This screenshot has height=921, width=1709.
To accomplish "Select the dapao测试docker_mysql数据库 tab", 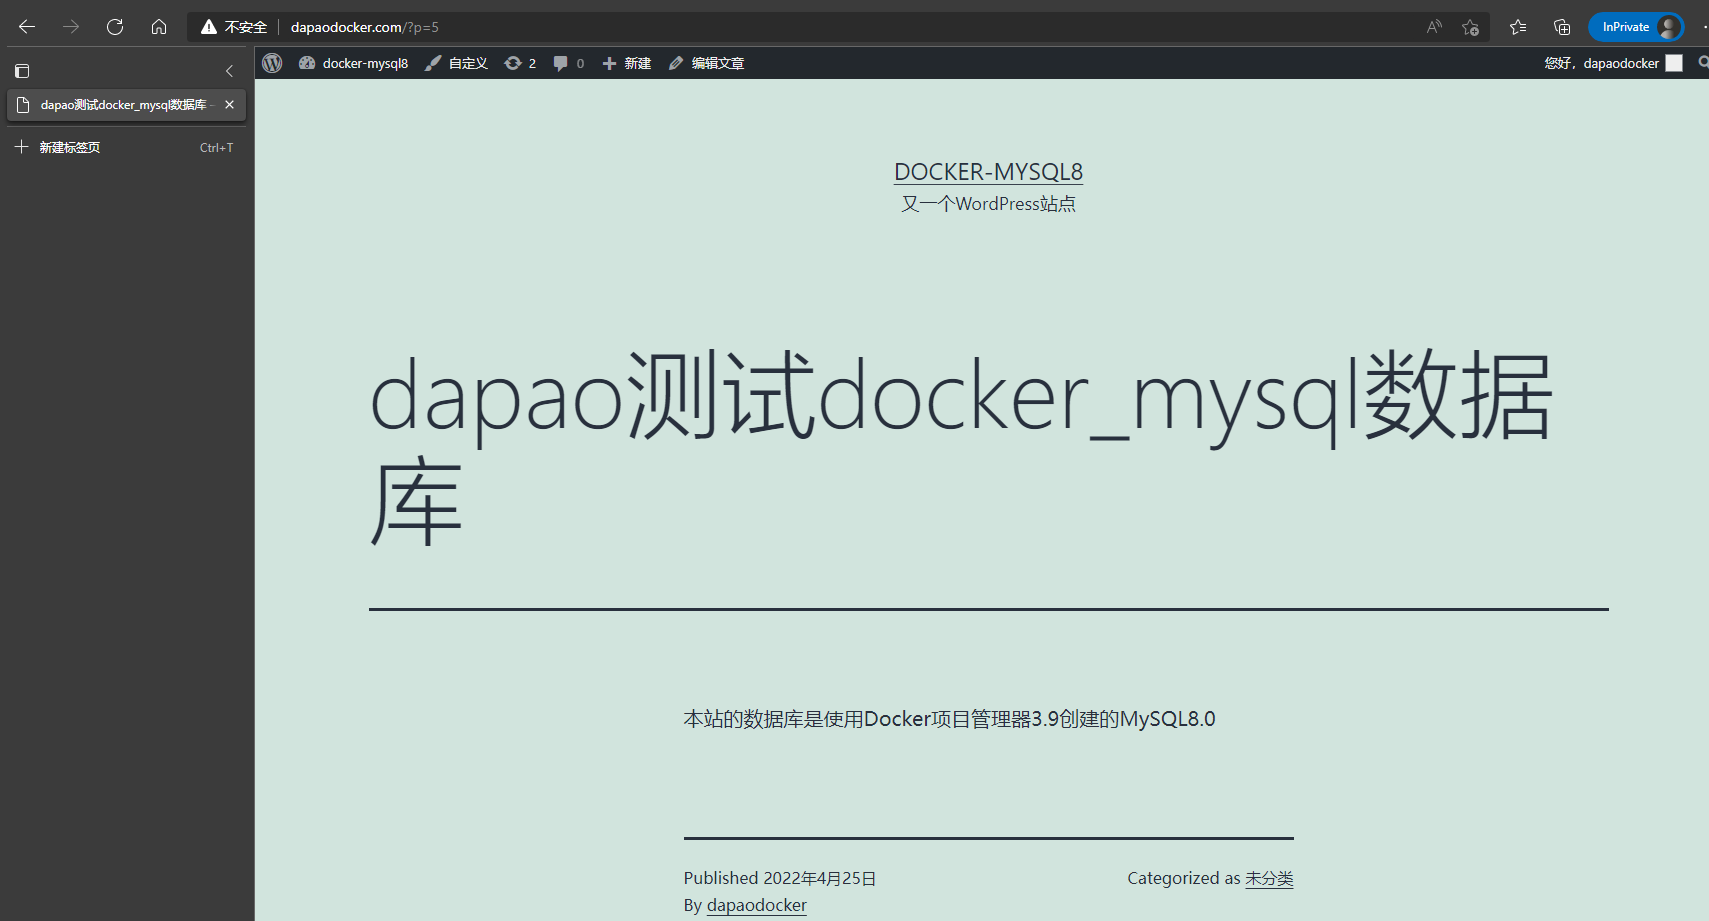I will pos(126,105).
